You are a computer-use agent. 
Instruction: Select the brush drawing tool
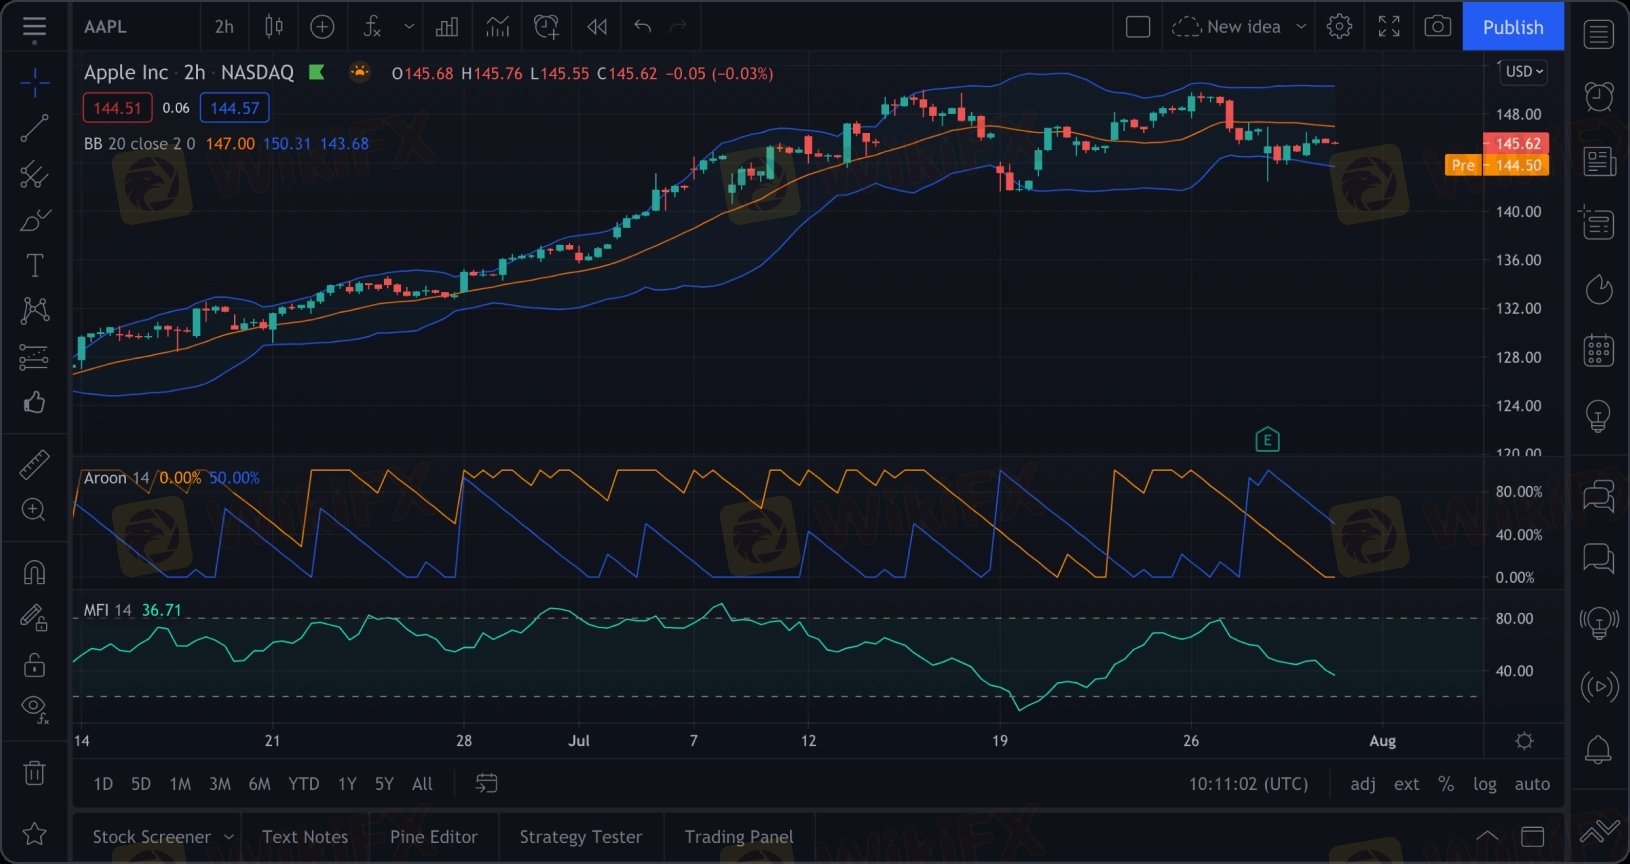[34, 220]
